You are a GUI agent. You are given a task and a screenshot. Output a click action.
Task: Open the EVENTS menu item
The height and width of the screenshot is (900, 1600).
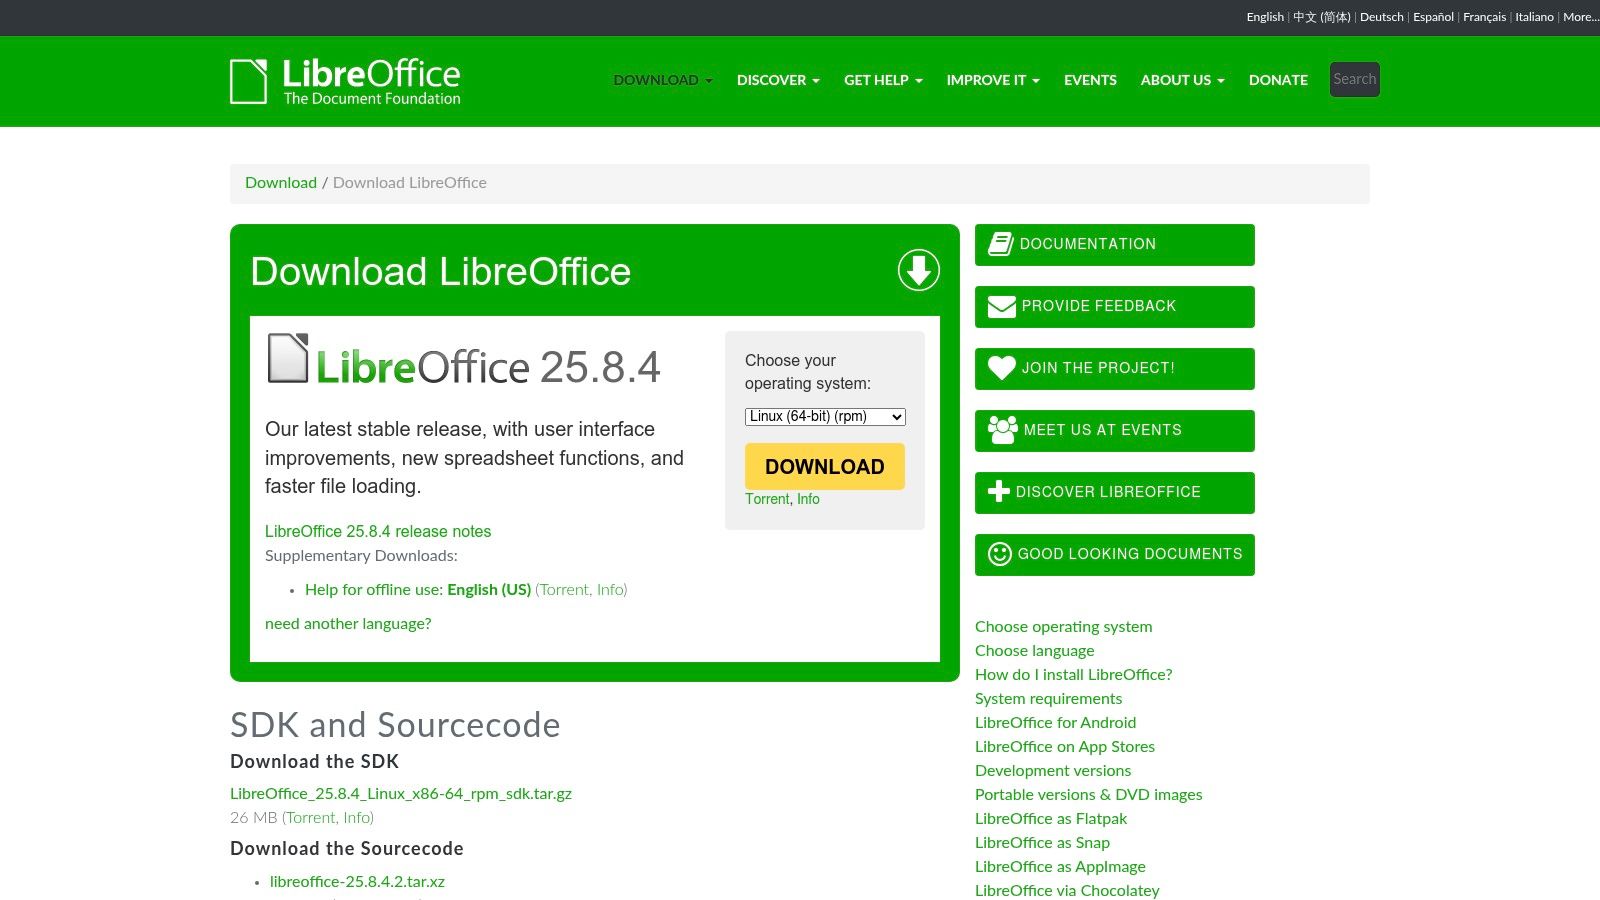[x=1090, y=80]
